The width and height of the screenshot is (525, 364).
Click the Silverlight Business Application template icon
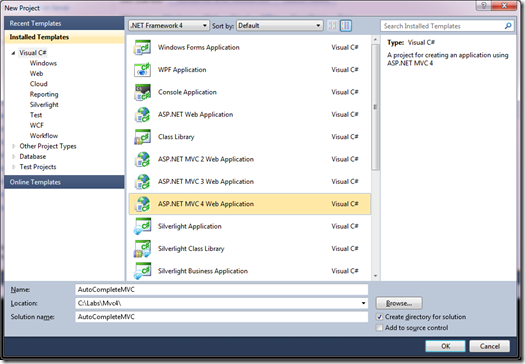point(142,271)
